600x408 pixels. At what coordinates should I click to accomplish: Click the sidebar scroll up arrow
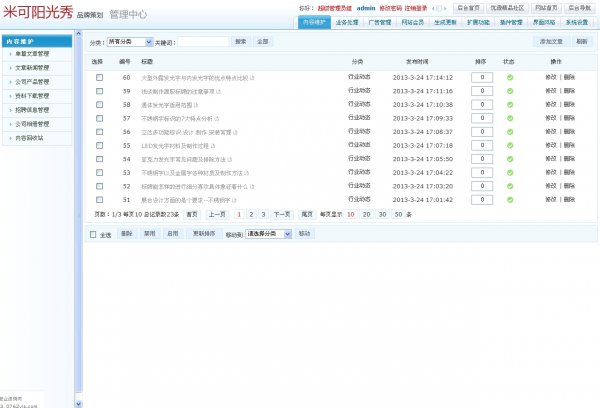78,34
